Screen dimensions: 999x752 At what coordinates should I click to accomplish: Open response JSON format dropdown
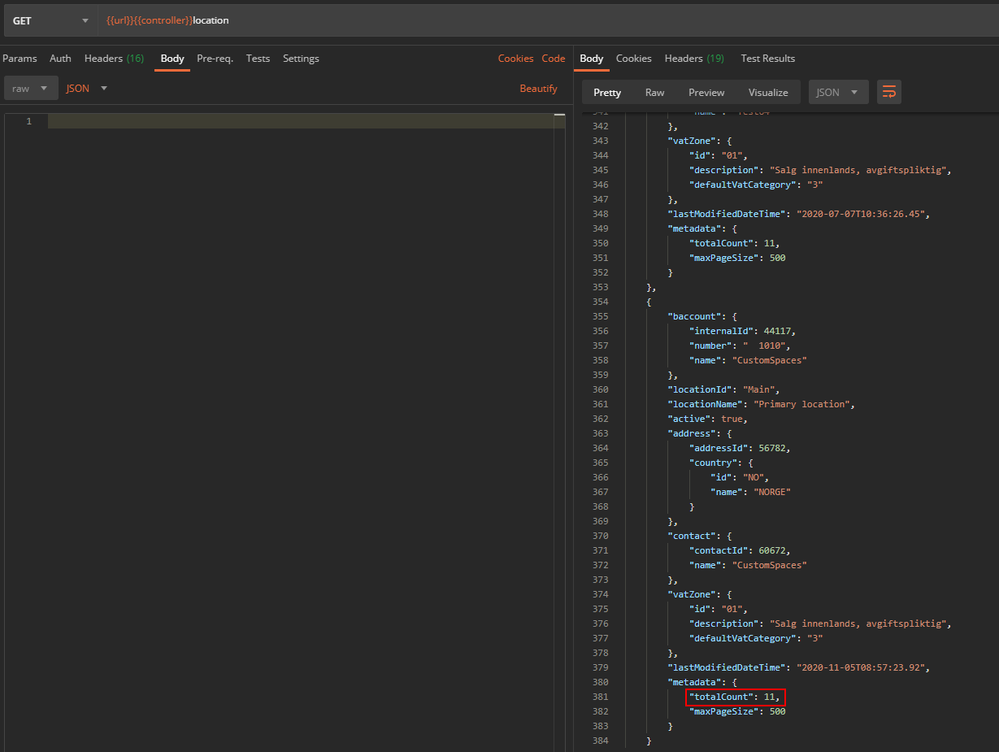pyautogui.click(x=837, y=92)
